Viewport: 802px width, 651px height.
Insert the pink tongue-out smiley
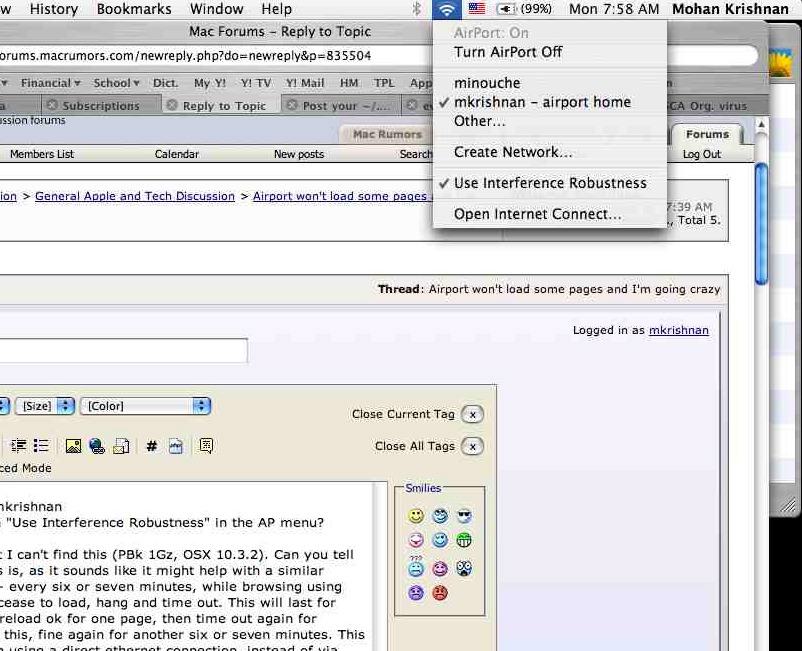[416, 540]
